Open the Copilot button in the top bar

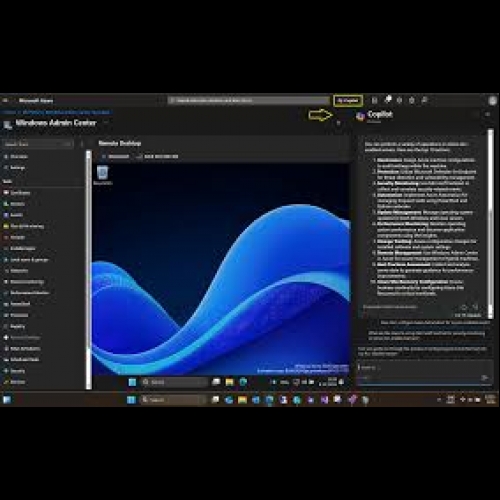pos(348,100)
